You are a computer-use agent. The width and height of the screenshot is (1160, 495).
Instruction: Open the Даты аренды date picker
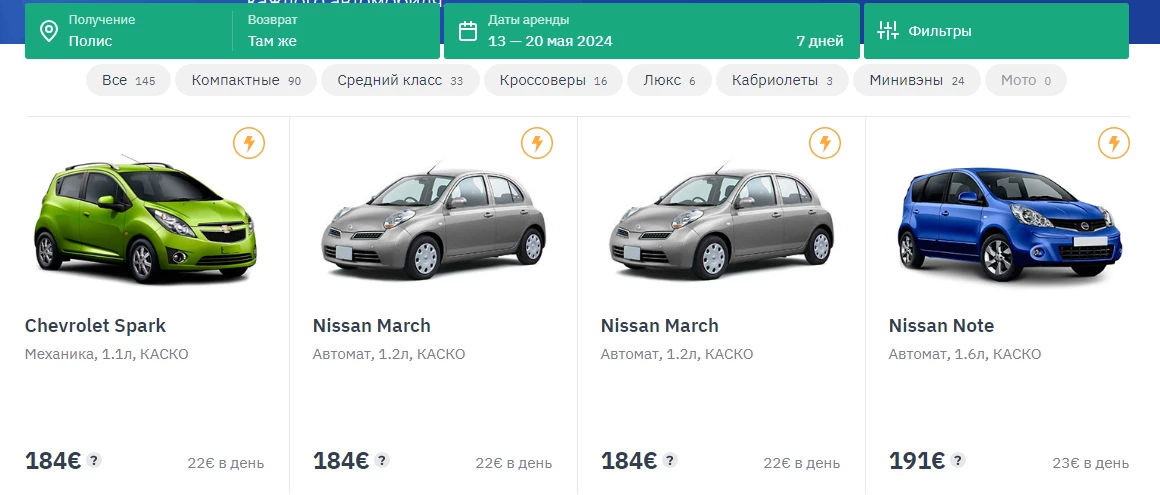point(652,31)
